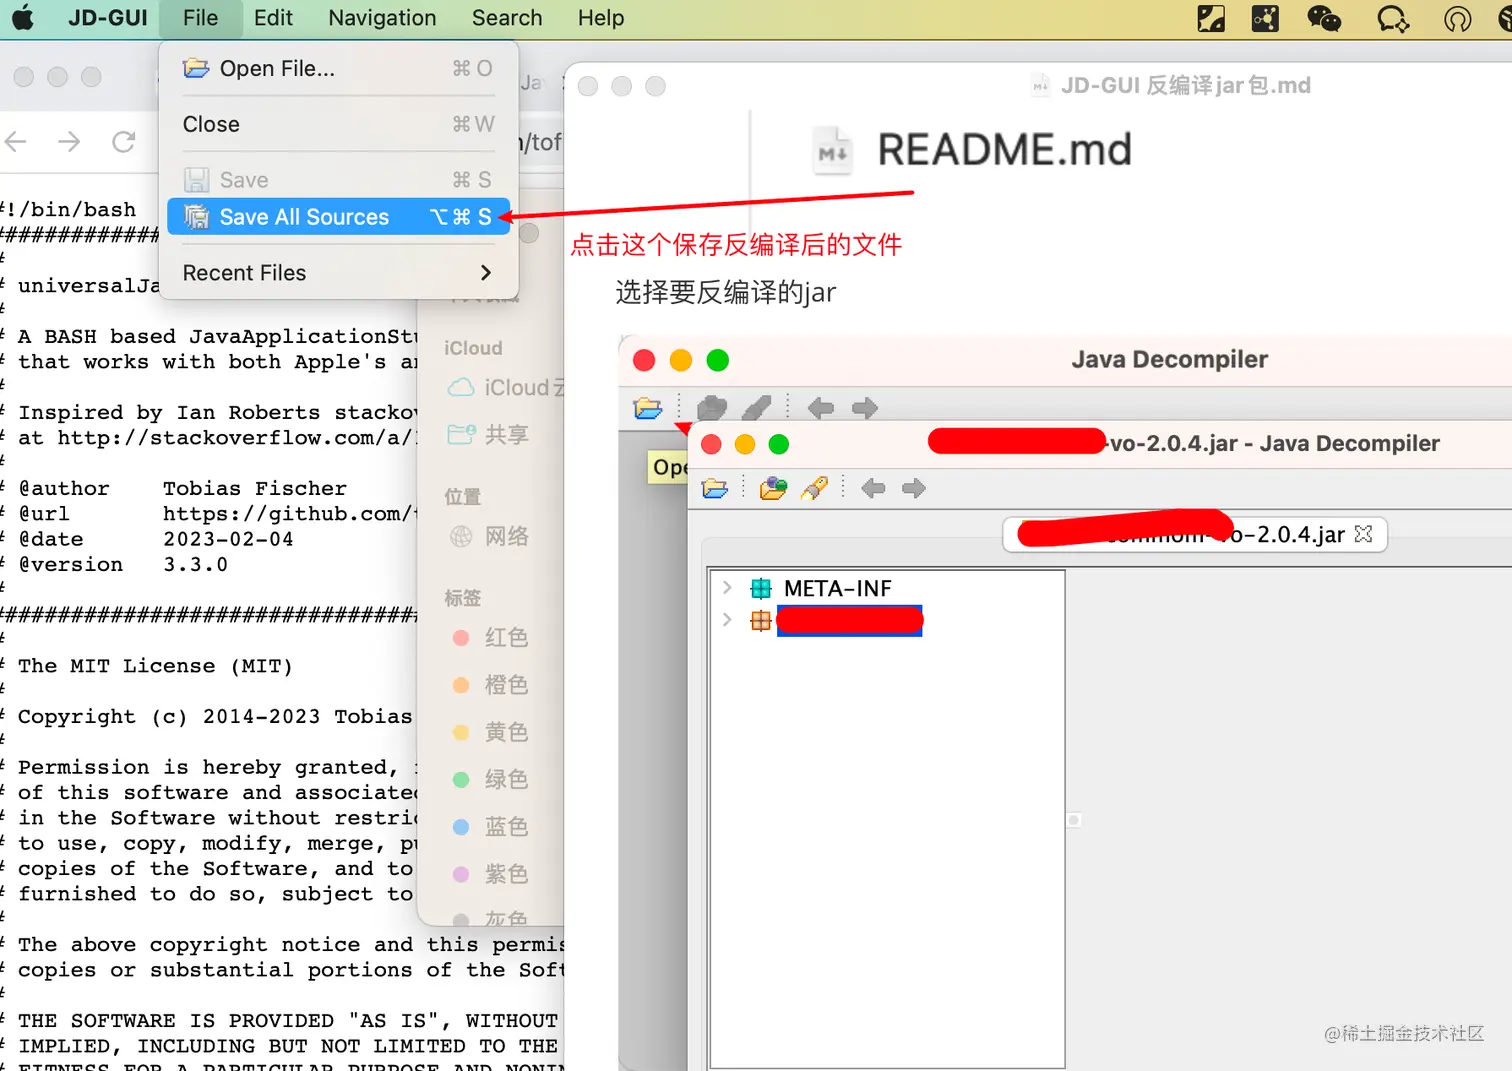Image resolution: width=1512 pixels, height=1071 pixels.
Task: Click open-type icon in jar decompiler toolbar
Action: [773, 488]
